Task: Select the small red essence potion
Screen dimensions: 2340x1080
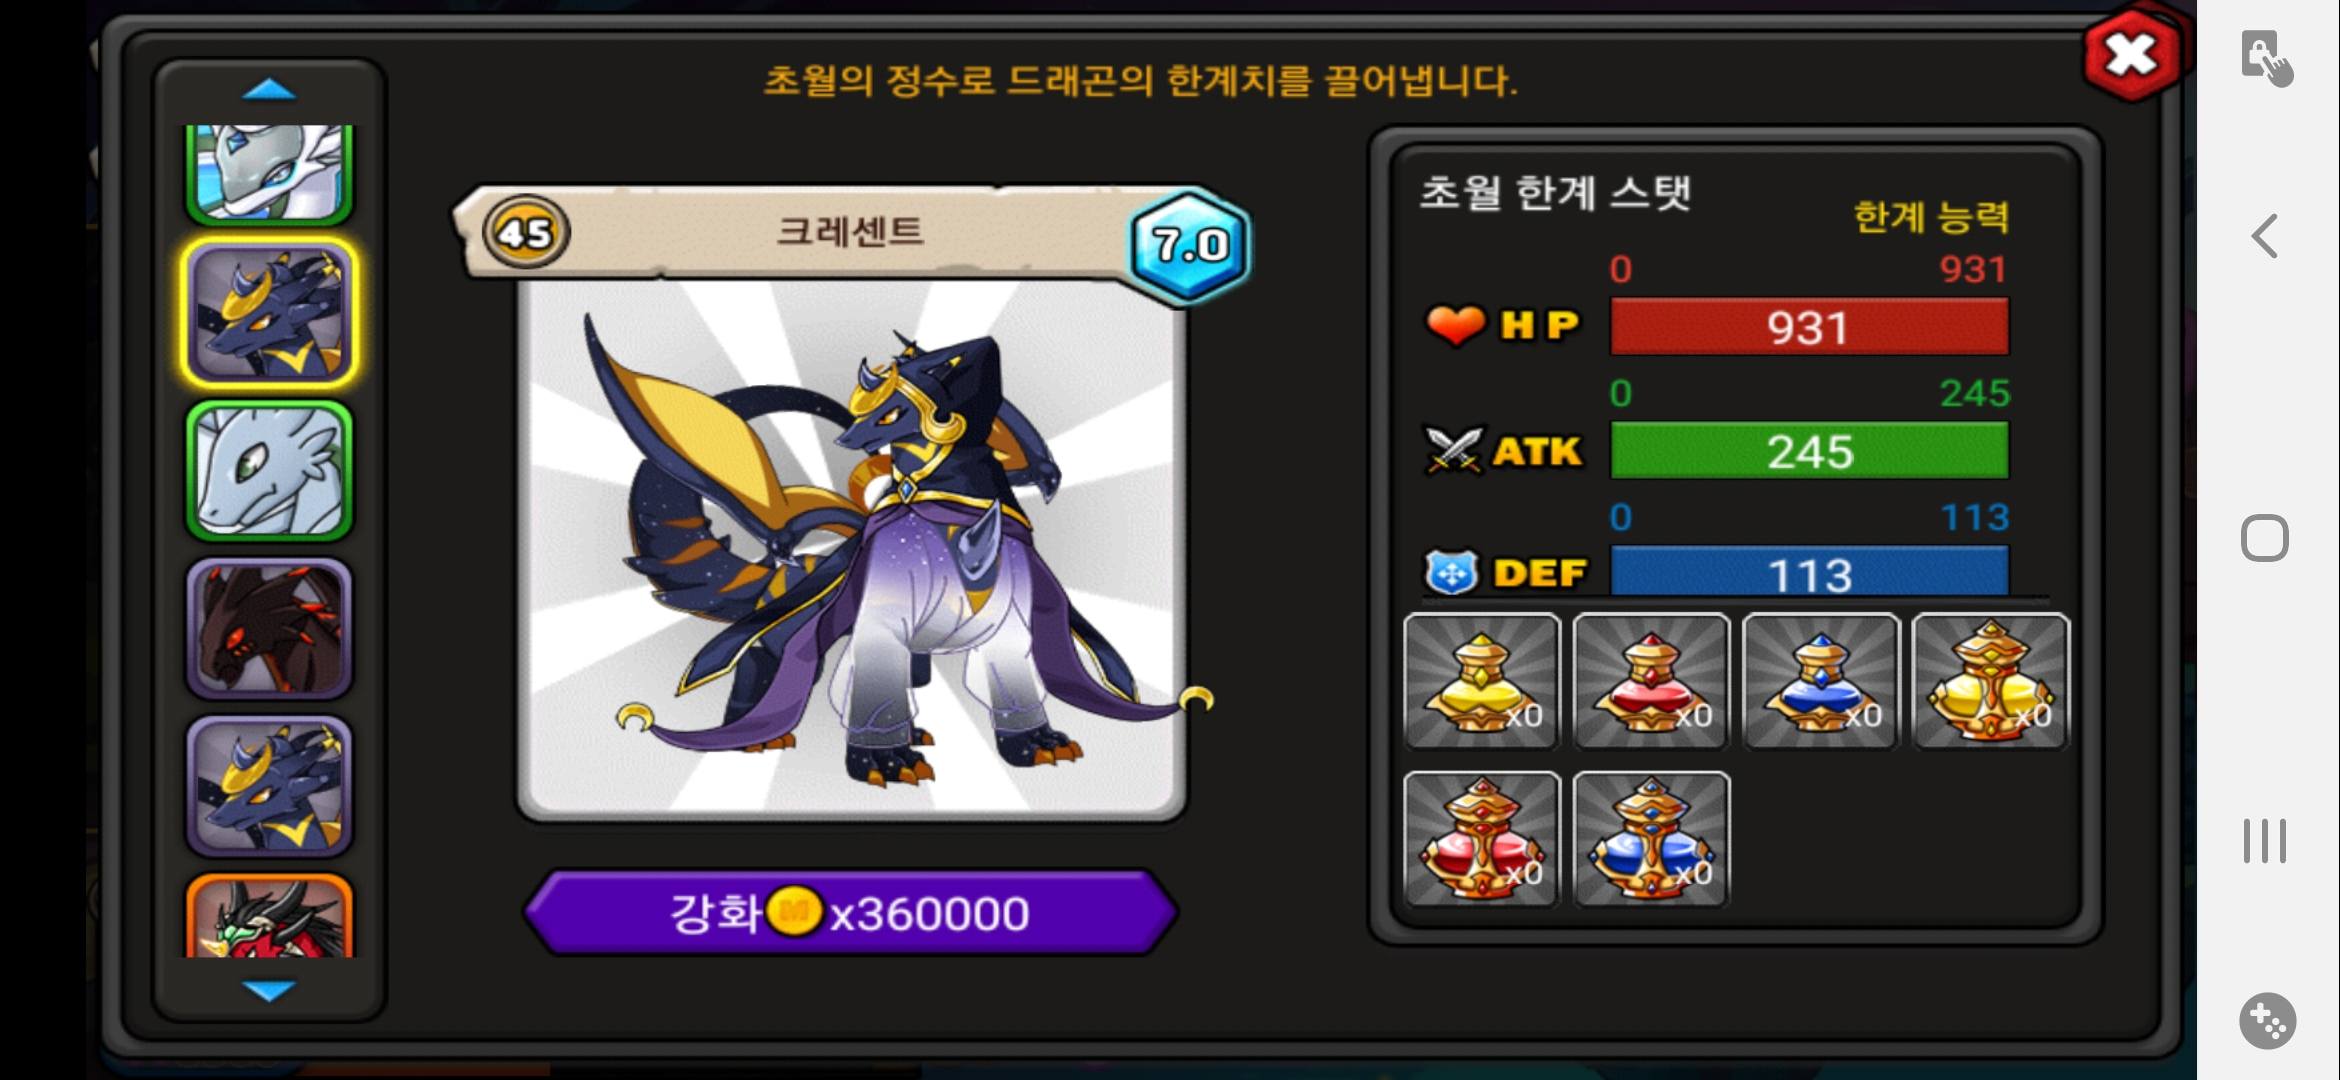Action: tap(1651, 681)
